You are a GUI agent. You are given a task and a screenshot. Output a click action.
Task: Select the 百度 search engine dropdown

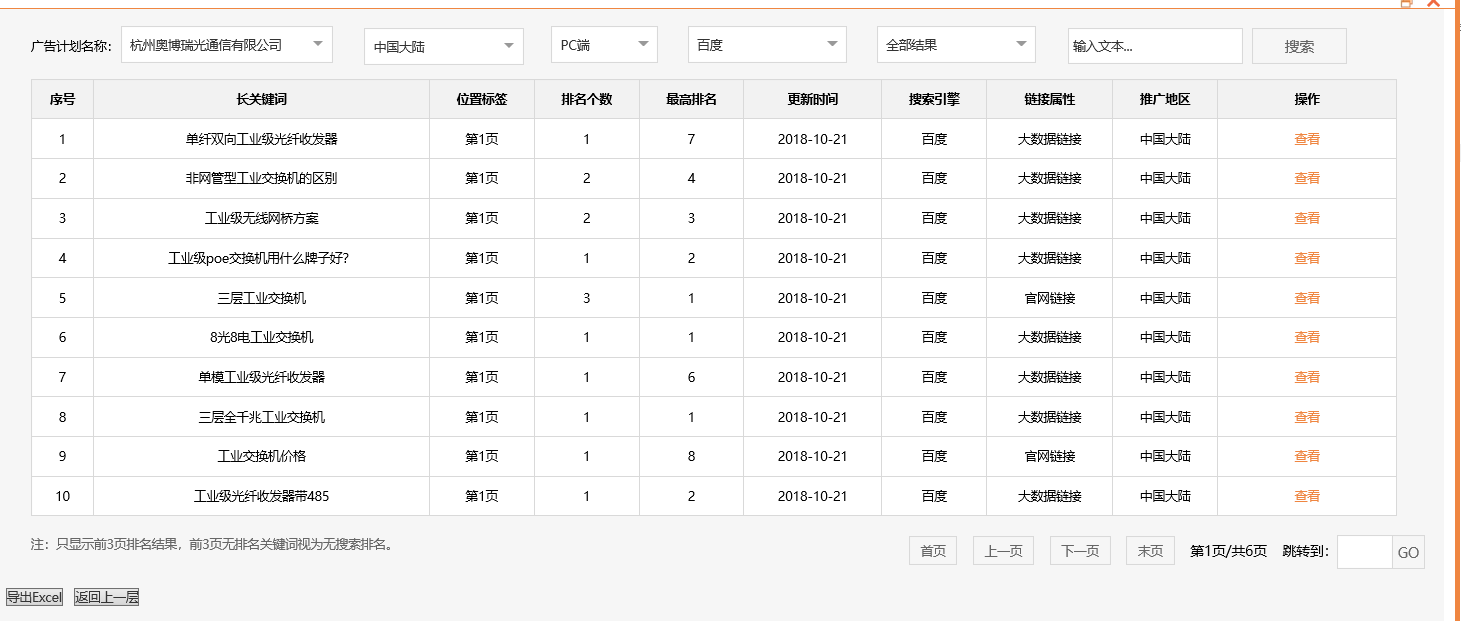point(766,45)
